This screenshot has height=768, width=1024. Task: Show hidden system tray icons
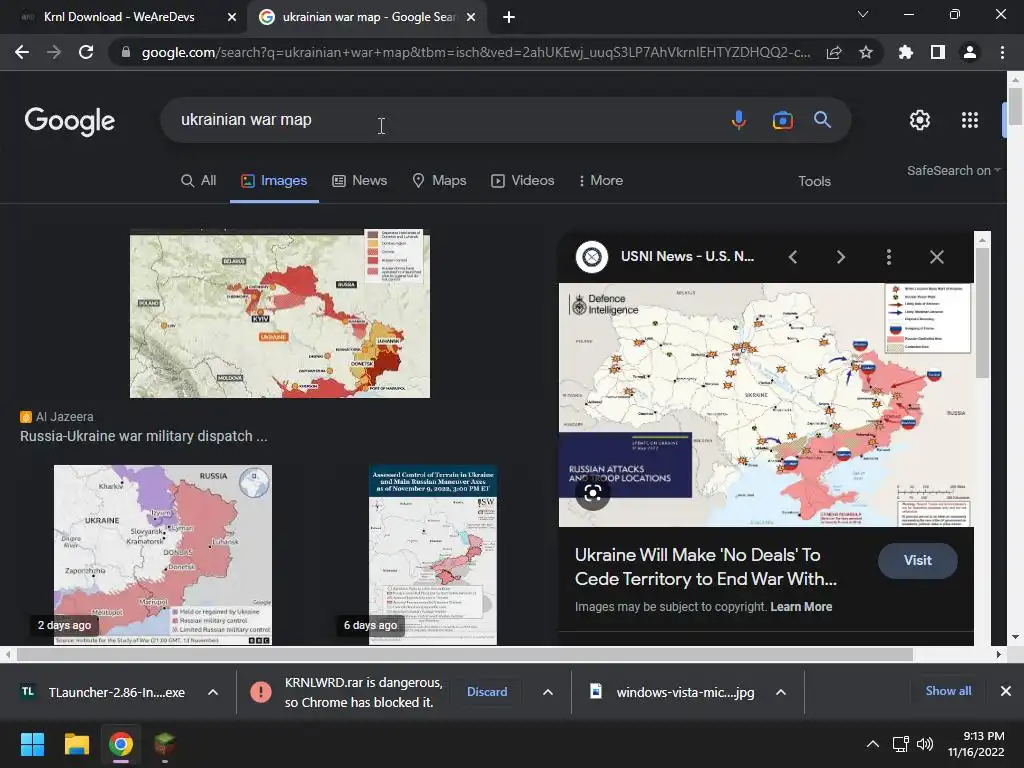tap(872, 744)
